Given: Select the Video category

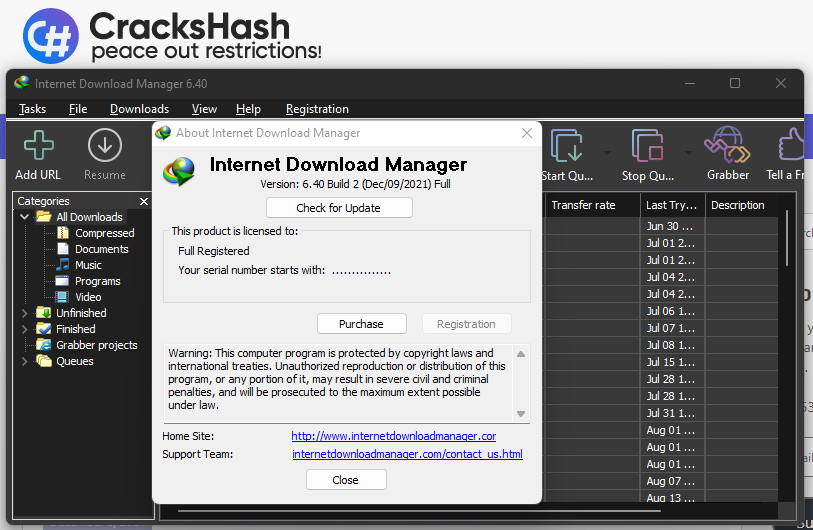Looking at the screenshot, I should click(x=88, y=297).
